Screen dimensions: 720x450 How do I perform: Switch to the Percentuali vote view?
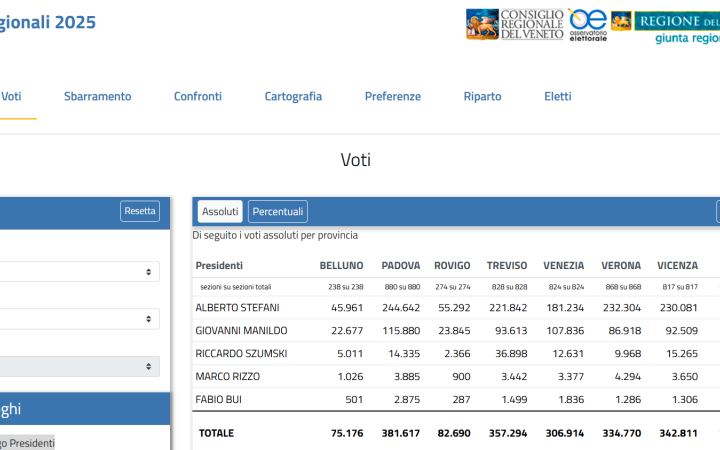tap(278, 212)
